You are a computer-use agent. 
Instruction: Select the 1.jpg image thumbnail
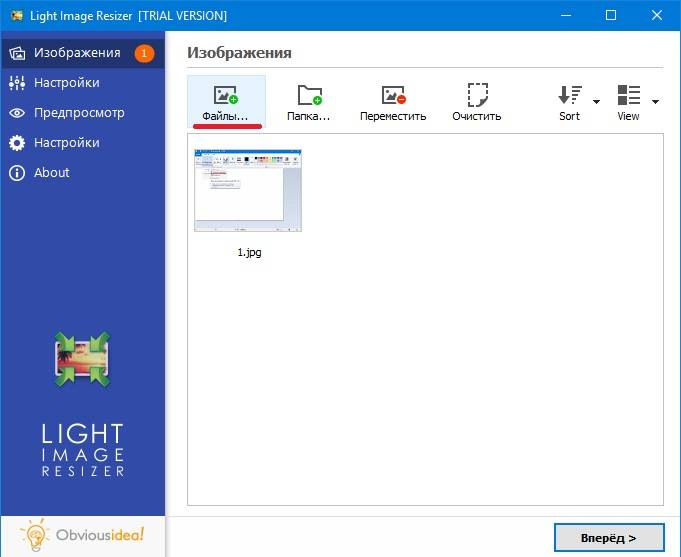[x=248, y=190]
